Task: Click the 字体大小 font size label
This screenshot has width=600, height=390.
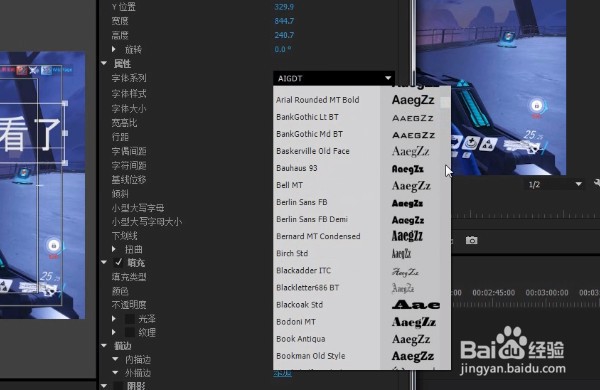Action: (x=129, y=109)
